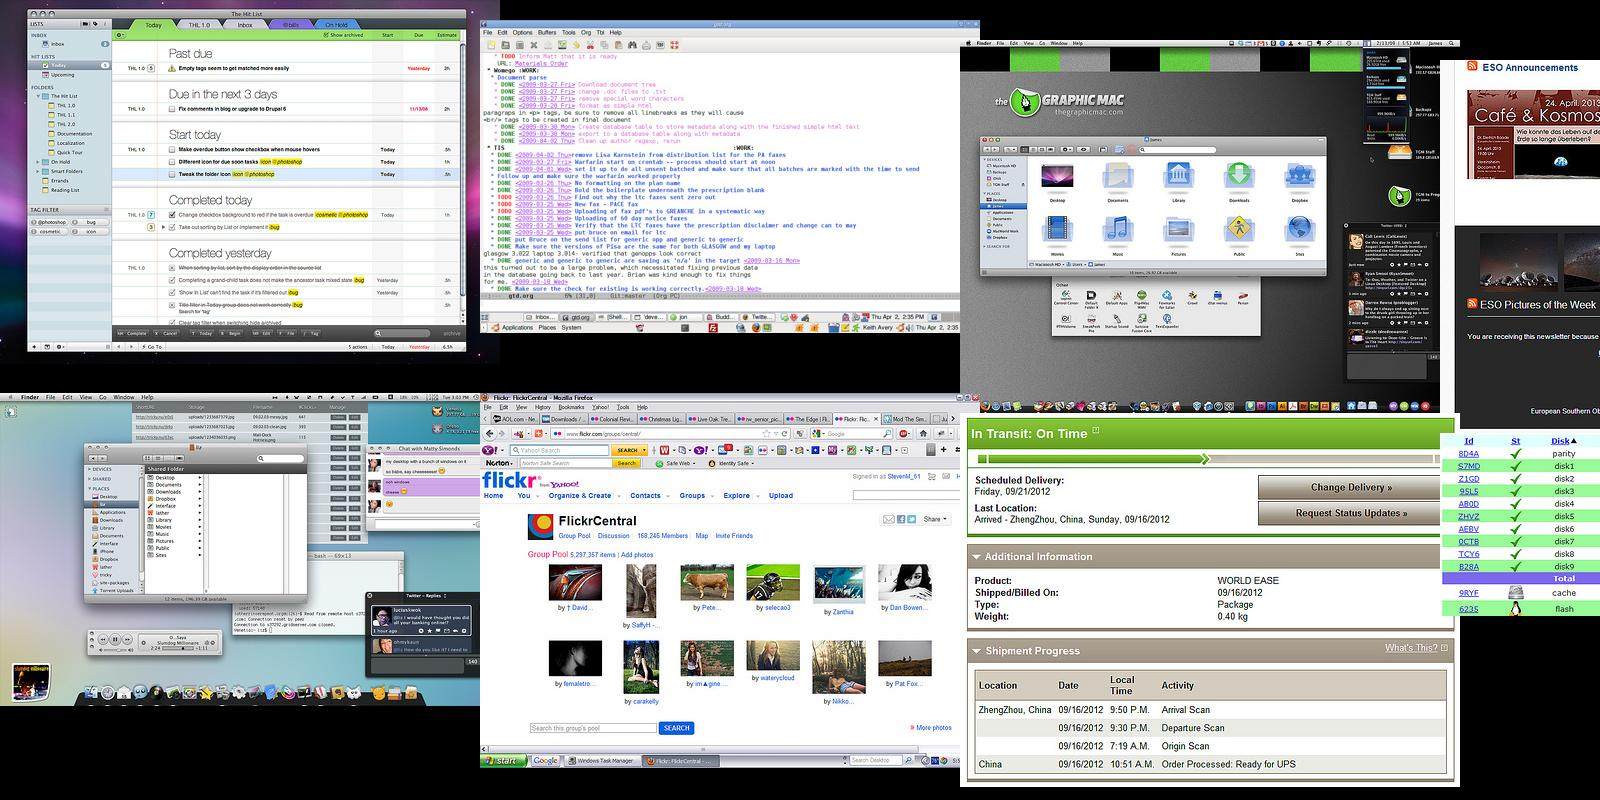Click the RSS icon beside ESO Announcements

click(1472, 67)
